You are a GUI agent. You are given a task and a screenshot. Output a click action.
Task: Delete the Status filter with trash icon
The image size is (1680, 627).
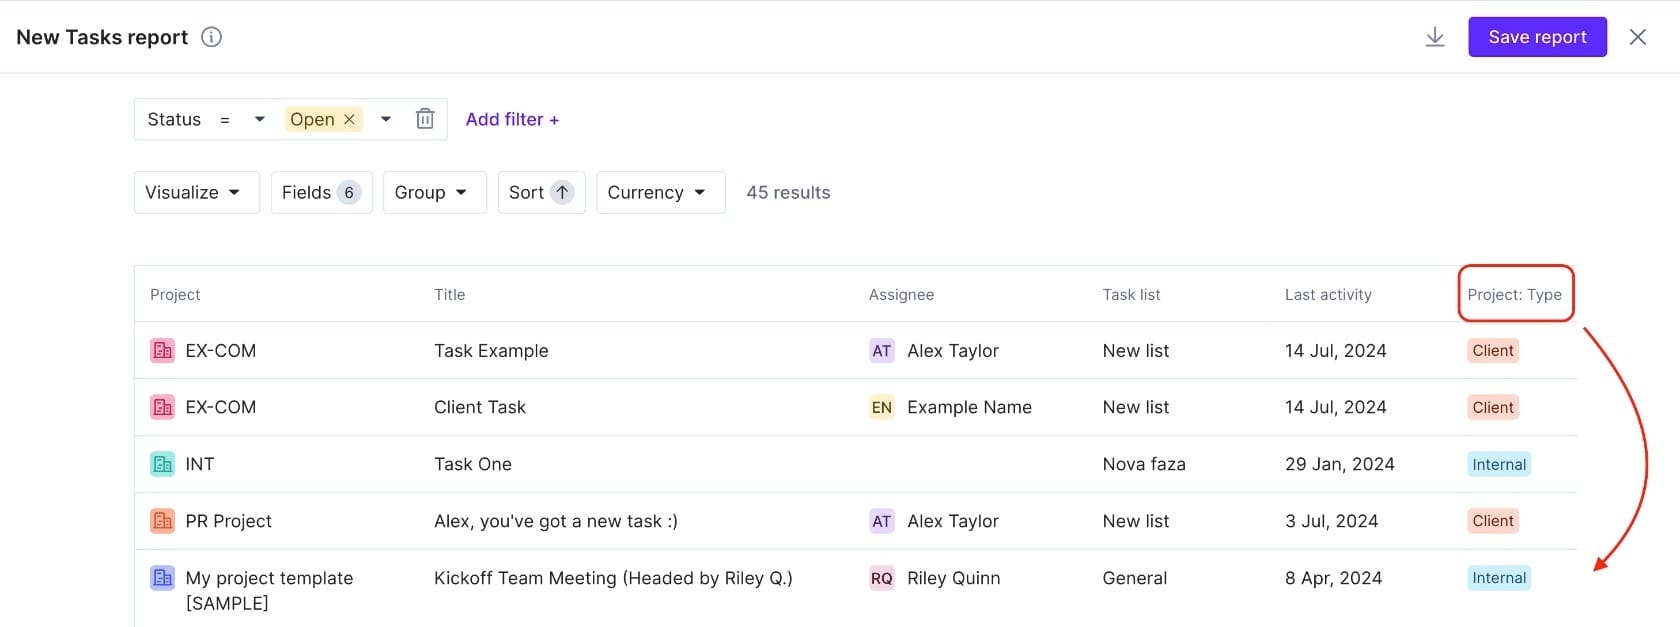click(425, 119)
